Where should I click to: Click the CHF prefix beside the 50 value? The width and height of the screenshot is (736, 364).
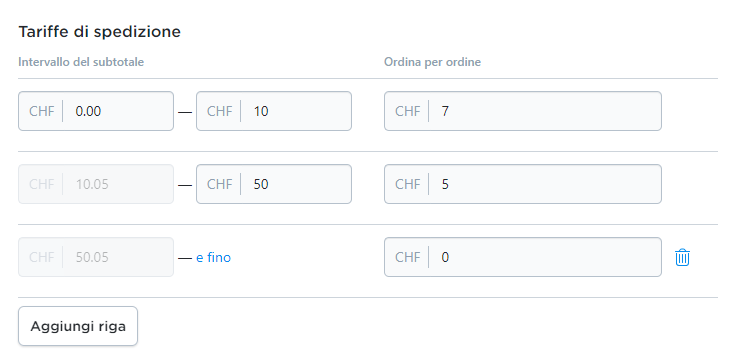[x=220, y=184]
